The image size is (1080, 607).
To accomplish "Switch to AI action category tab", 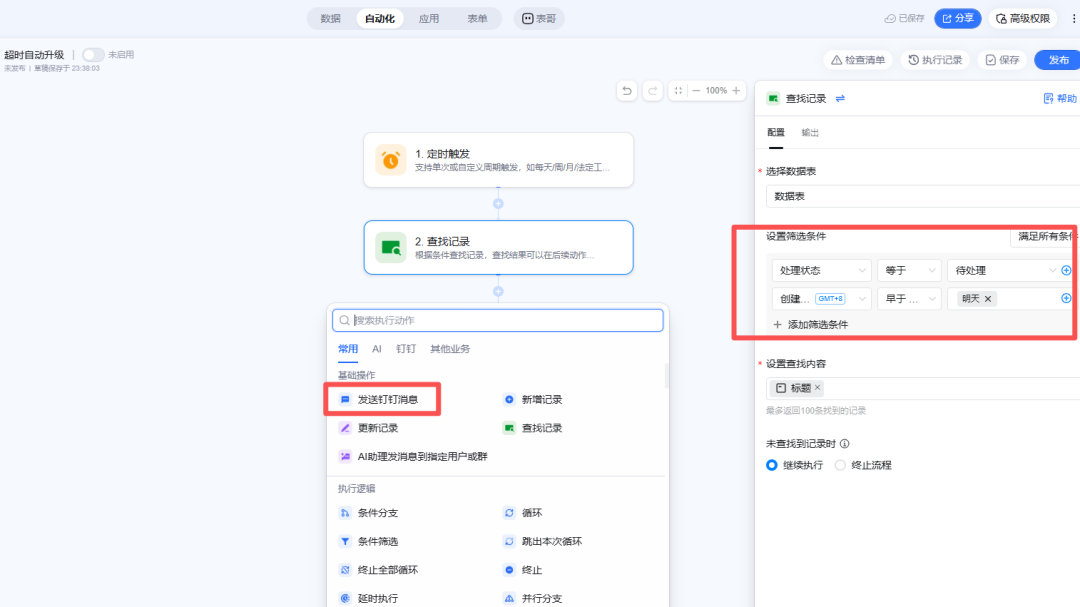I will tap(377, 349).
